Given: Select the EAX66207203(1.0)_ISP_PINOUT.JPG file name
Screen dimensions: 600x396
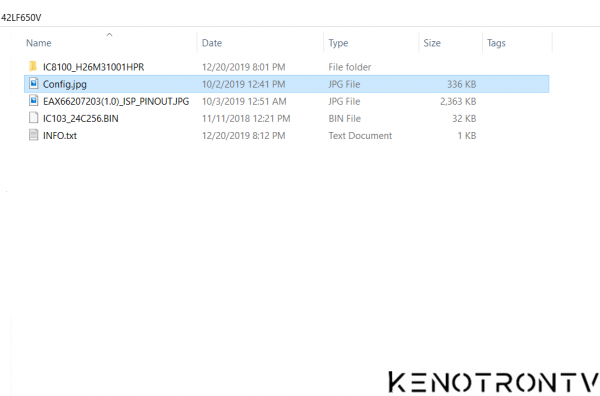Looking at the screenshot, I should pos(116,101).
